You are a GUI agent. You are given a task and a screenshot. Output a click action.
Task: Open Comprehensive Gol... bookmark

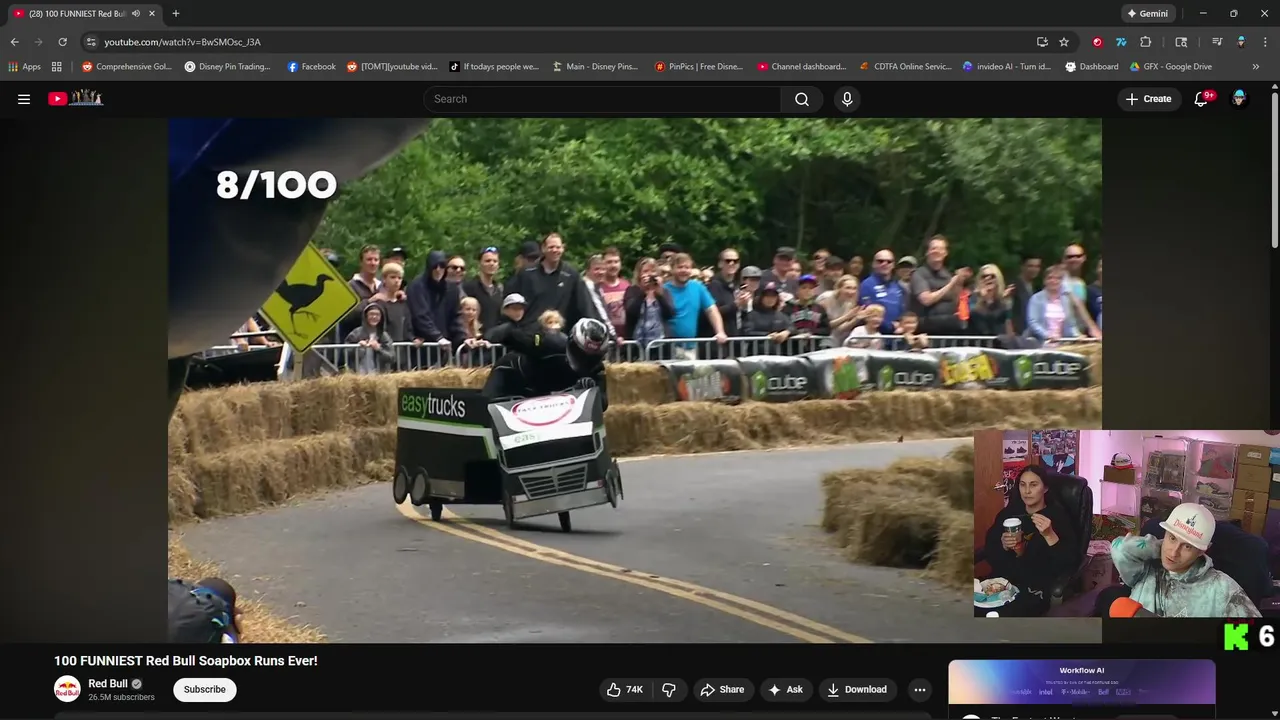click(127, 67)
